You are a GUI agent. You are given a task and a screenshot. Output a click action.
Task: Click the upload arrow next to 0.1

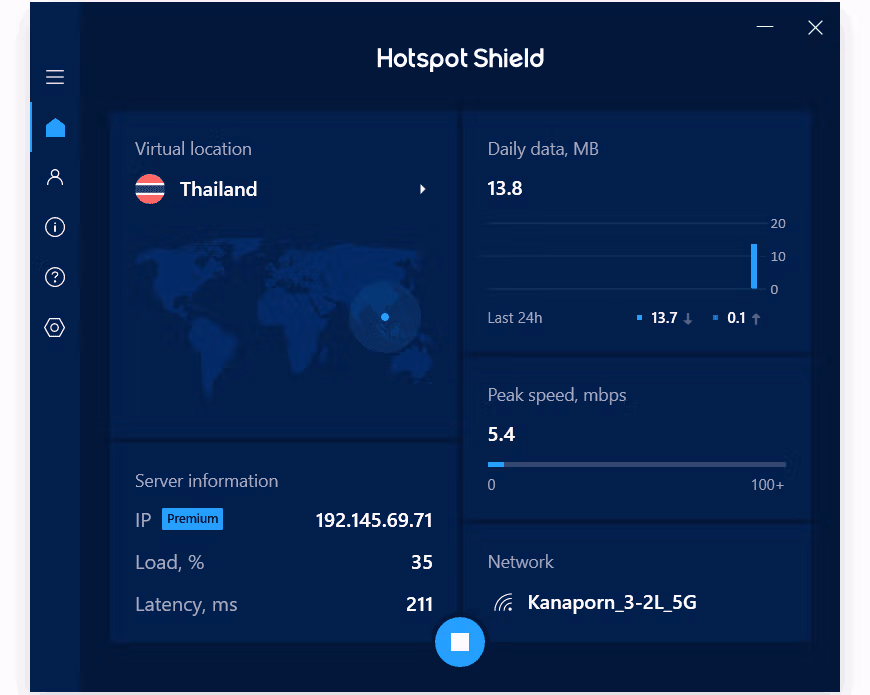756,318
